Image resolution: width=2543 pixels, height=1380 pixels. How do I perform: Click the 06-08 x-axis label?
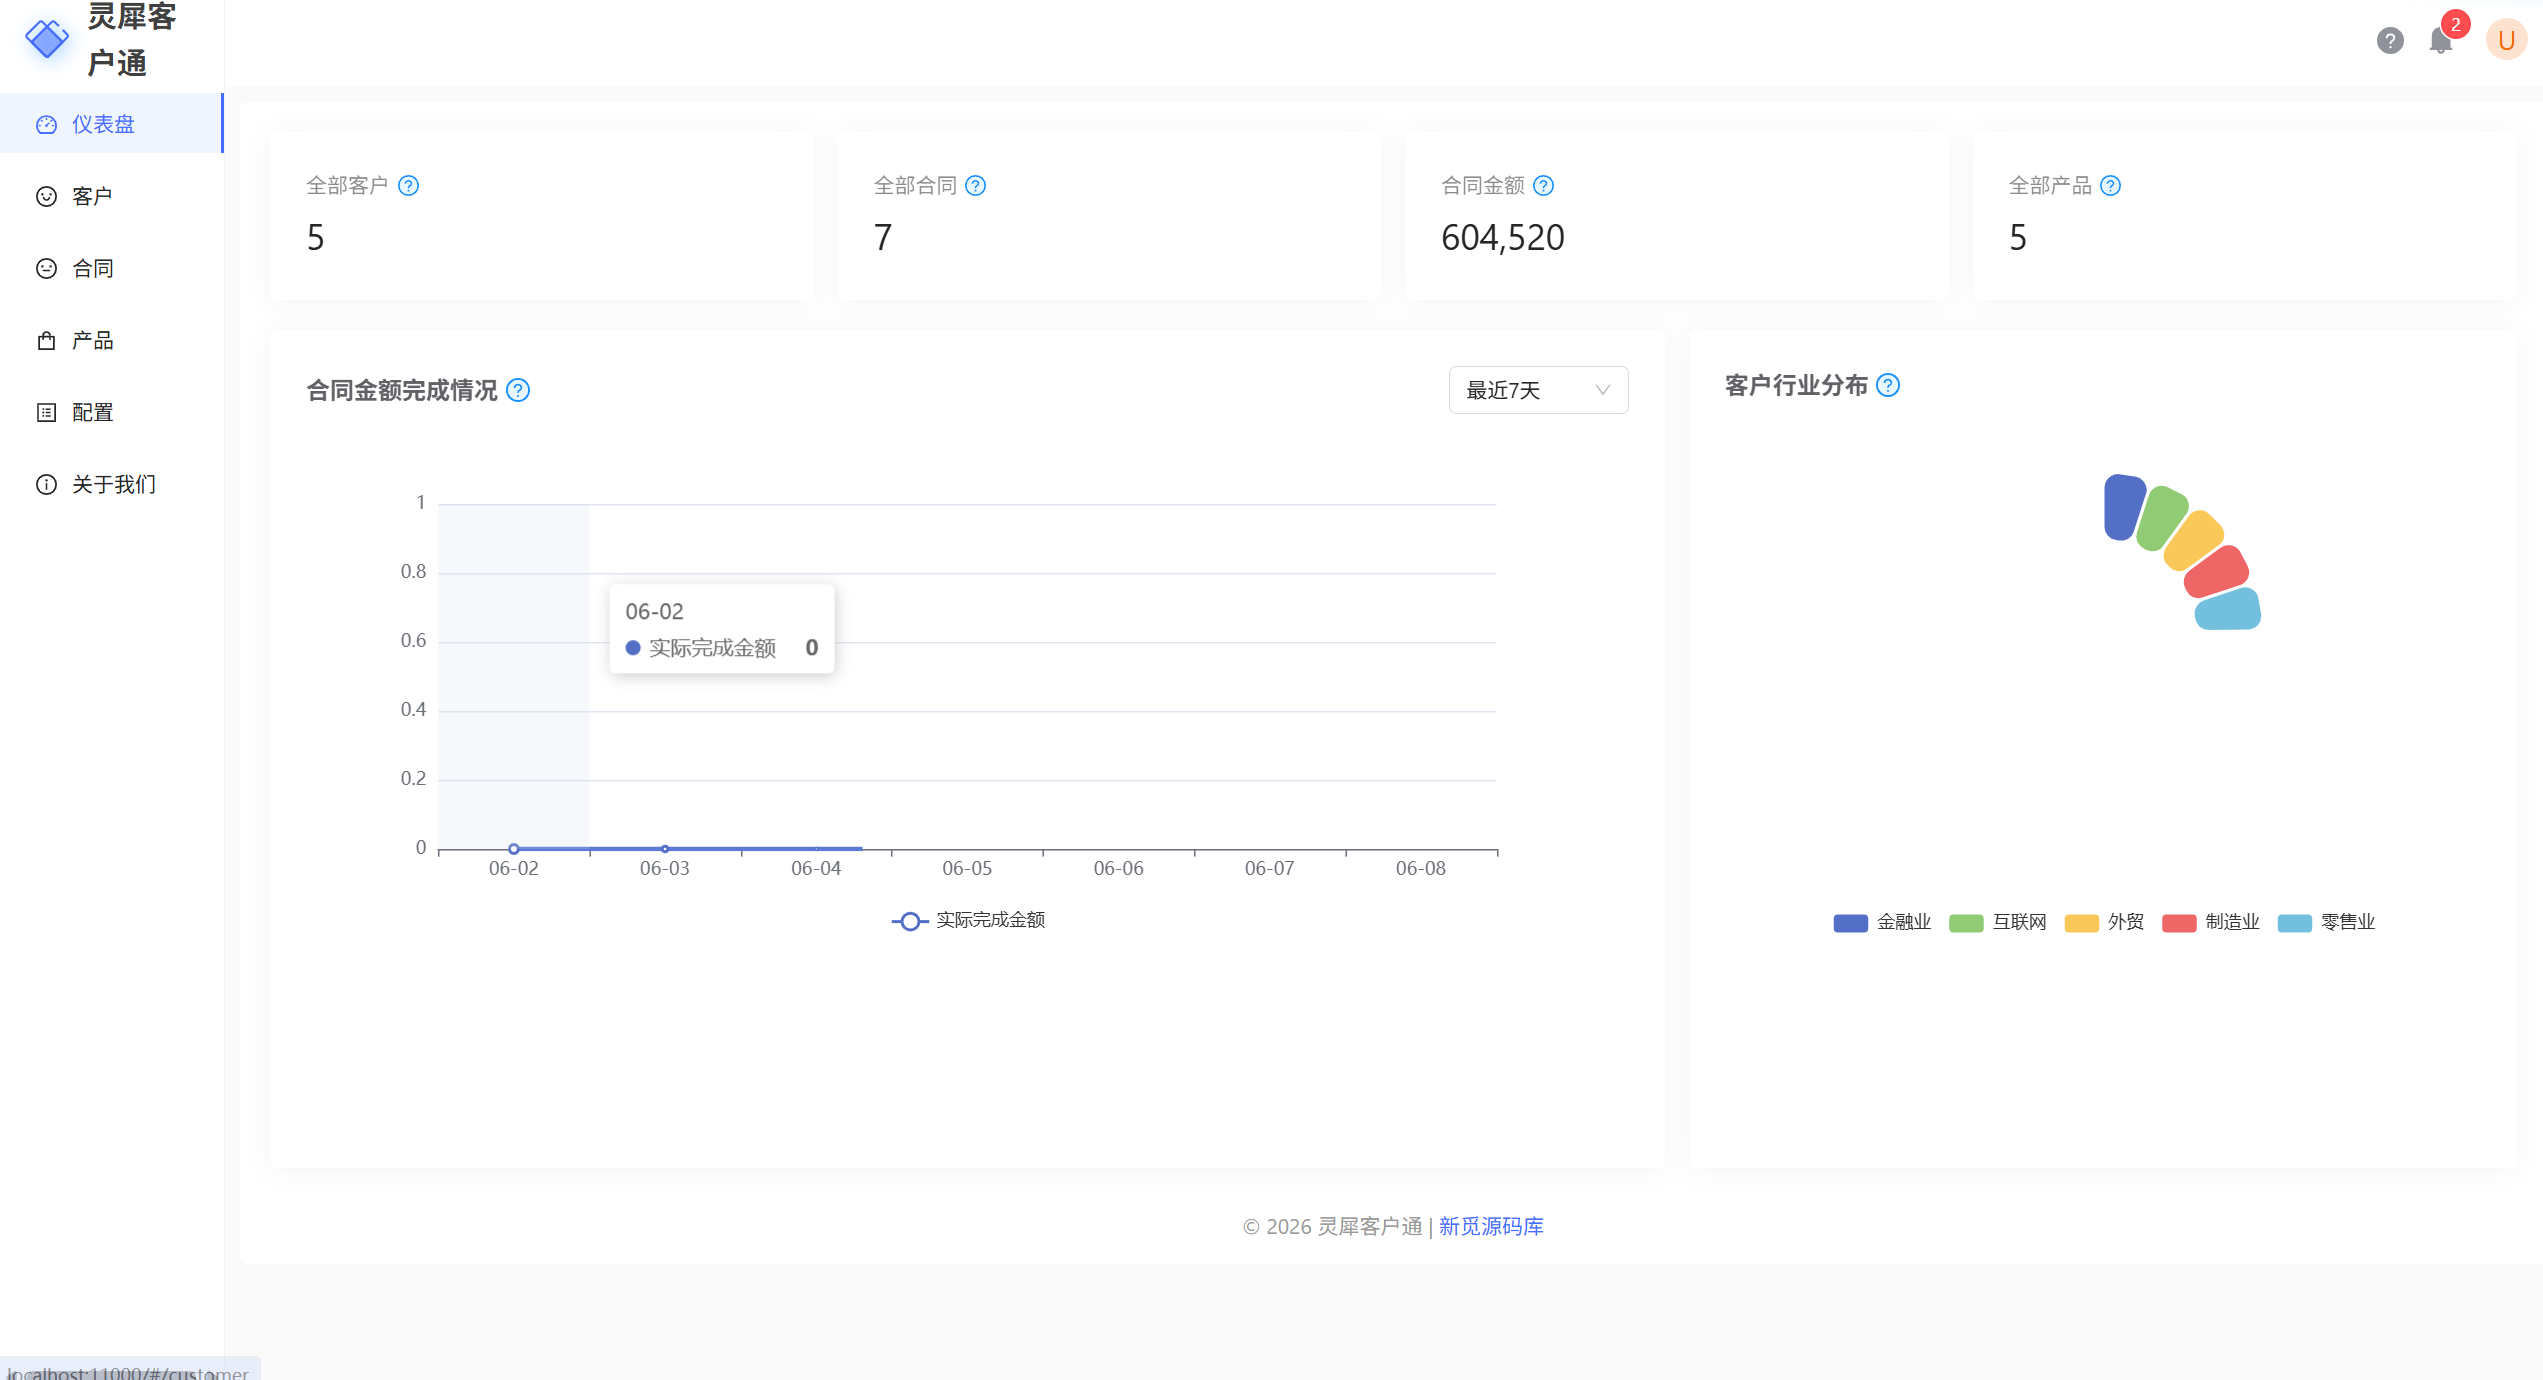[1421, 868]
